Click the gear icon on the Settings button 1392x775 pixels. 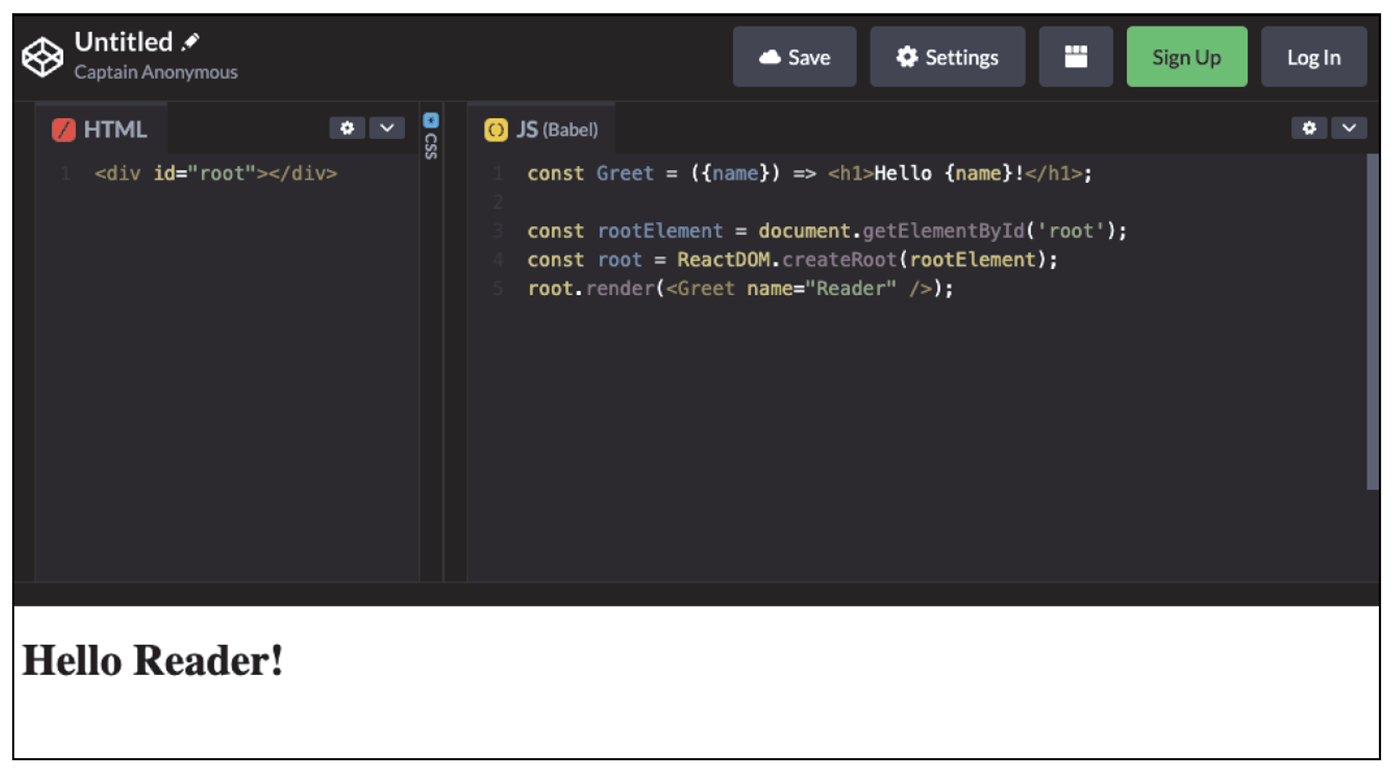(x=906, y=57)
